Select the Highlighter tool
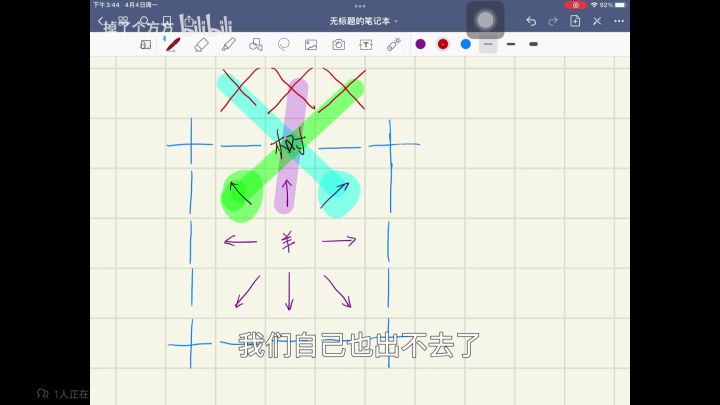Viewport: 720px width, 405px height. 229,45
